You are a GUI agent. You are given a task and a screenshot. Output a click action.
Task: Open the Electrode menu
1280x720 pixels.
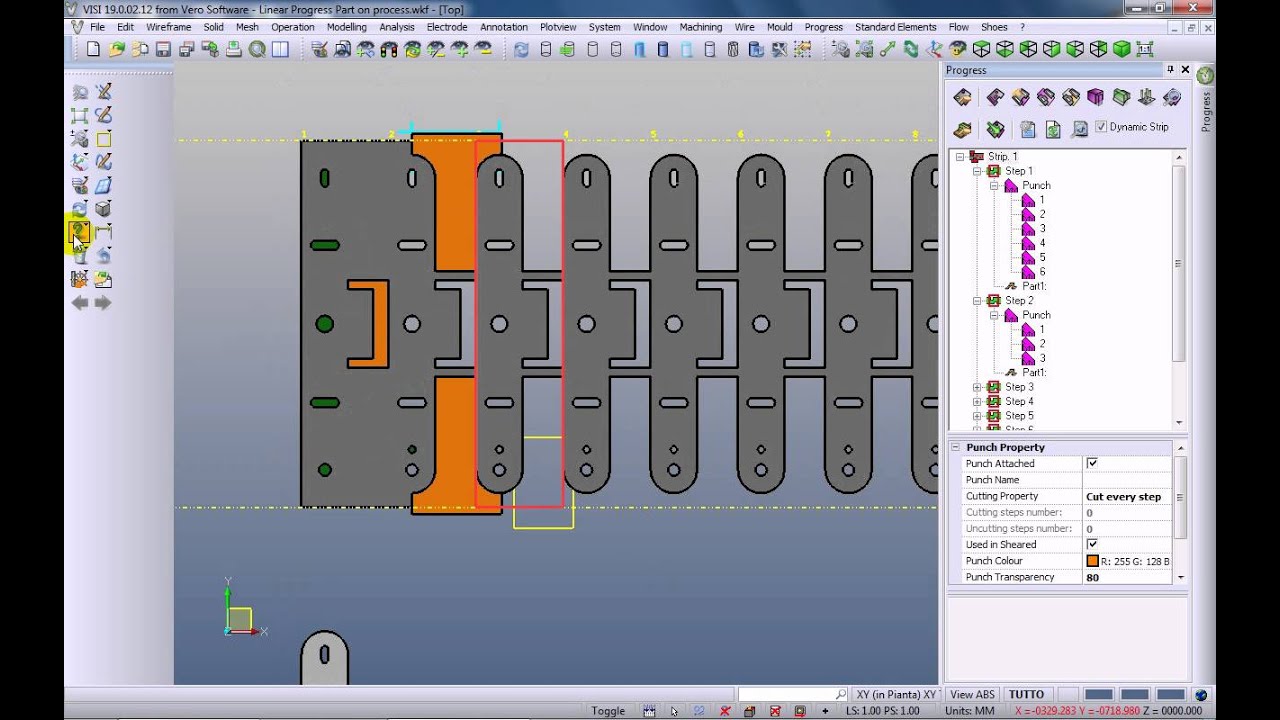(x=447, y=27)
